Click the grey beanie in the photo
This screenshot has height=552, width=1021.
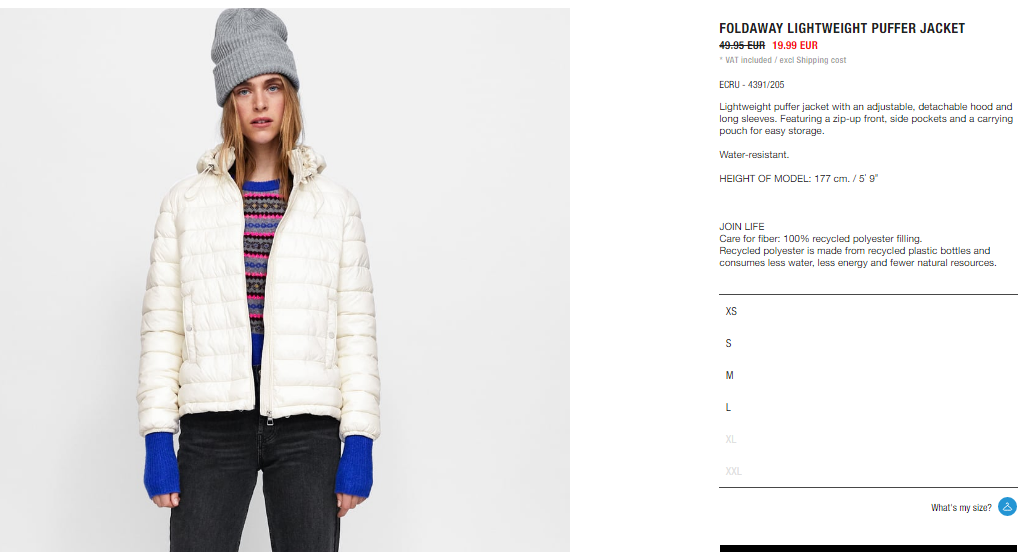[253, 55]
